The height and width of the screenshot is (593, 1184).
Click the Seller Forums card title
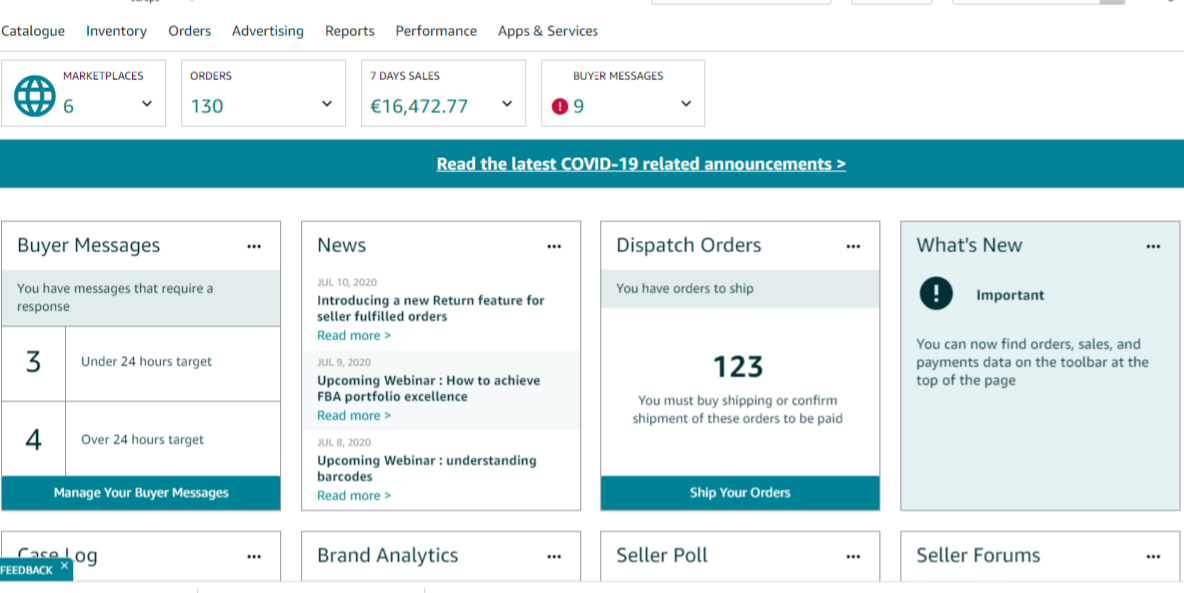[x=979, y=555]
